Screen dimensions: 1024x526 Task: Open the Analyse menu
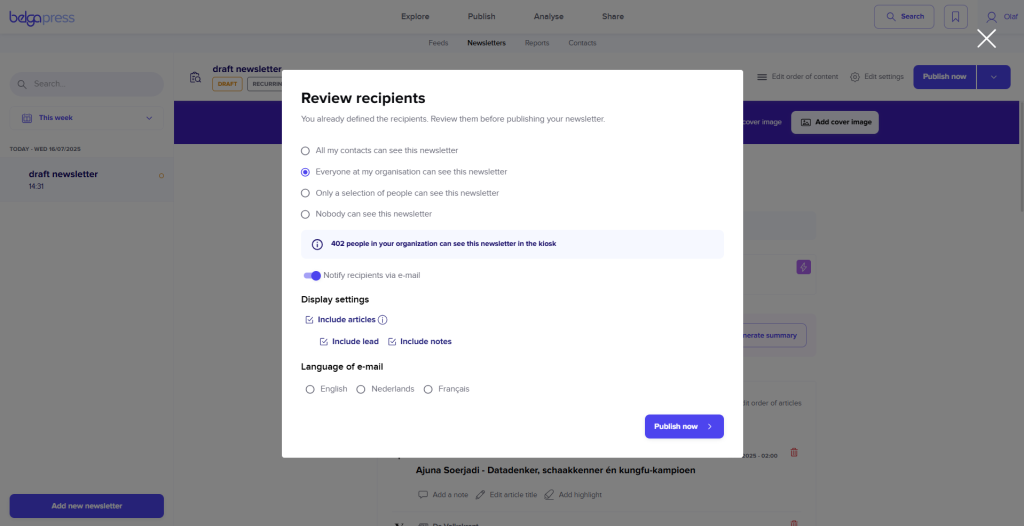pos(549,17)
